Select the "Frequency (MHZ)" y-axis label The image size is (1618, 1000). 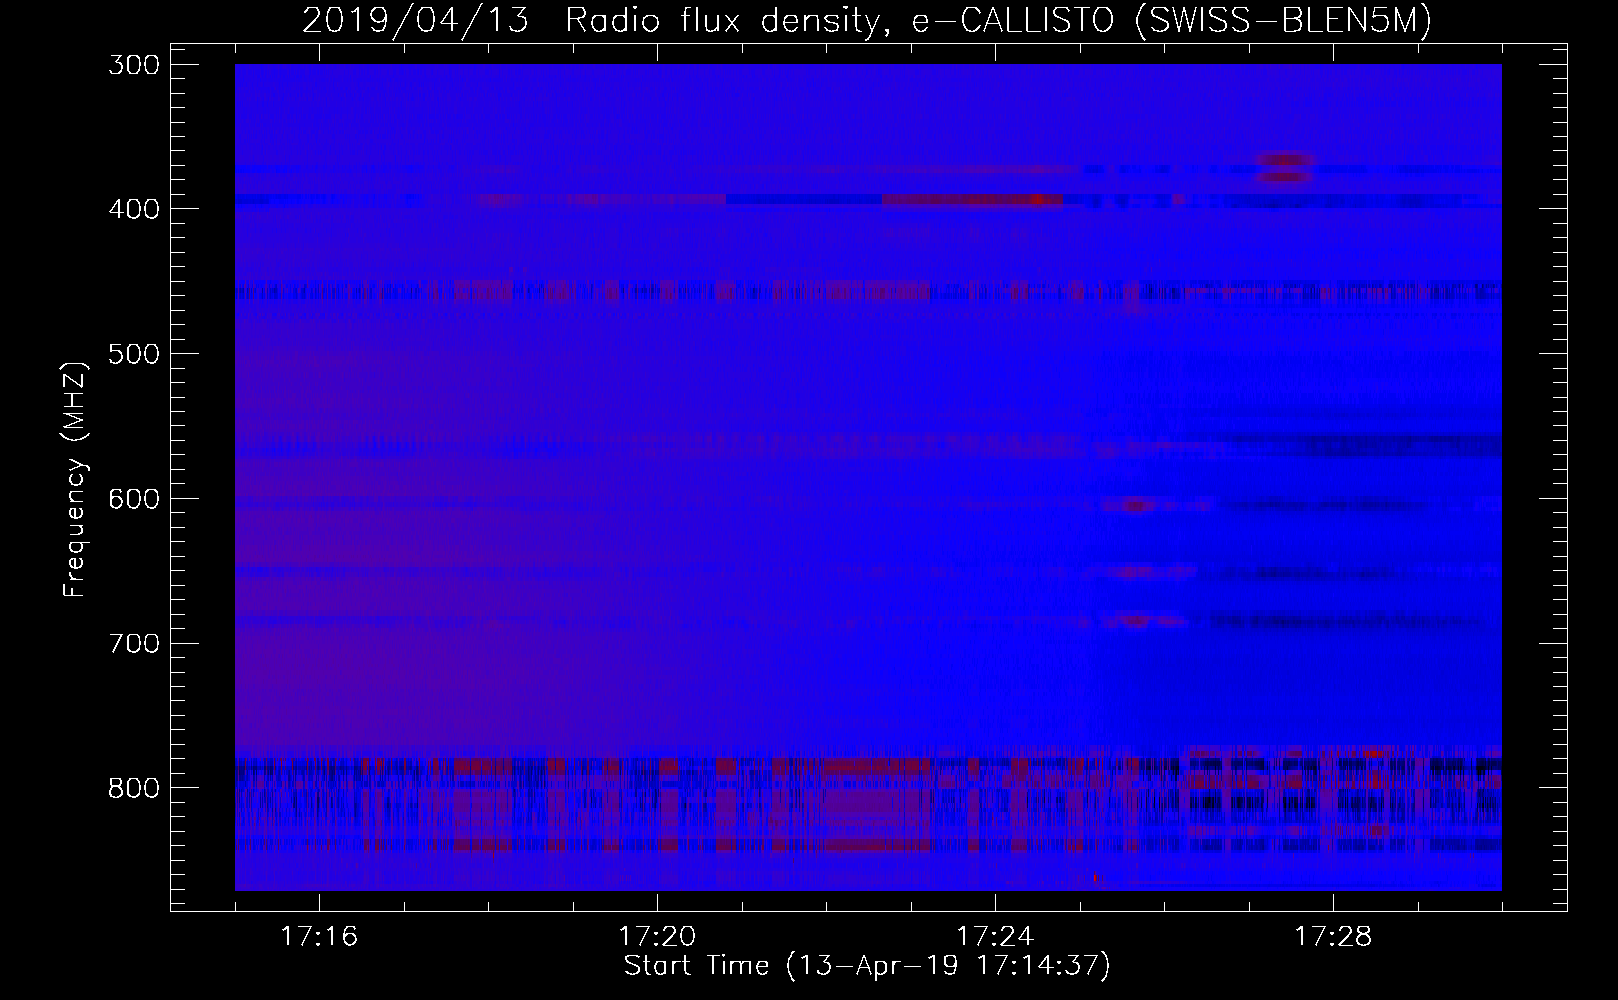pos(75,478)
